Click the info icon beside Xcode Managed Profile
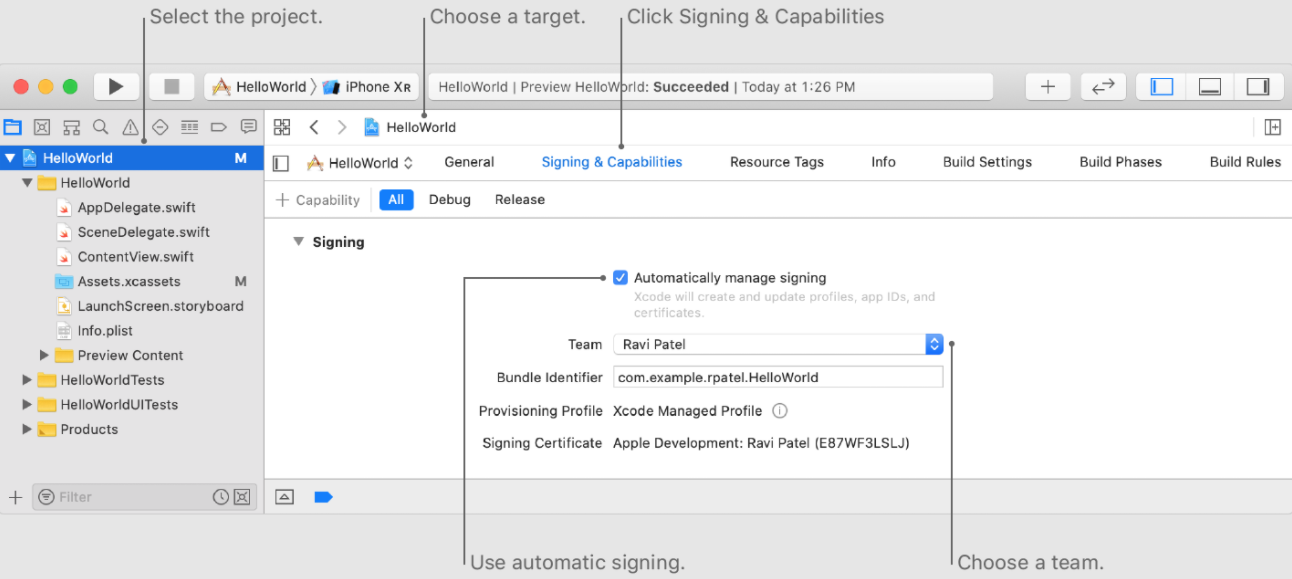The width and height of the screenshot is (1292, 579). (x=780, y=411)
